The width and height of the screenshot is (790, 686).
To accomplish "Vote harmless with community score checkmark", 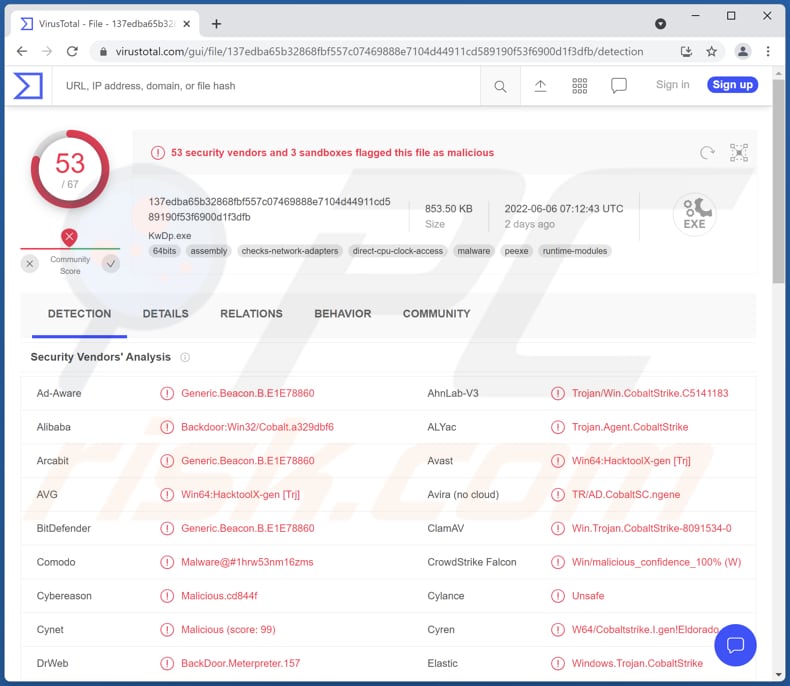I will click(x=111, y=264).
